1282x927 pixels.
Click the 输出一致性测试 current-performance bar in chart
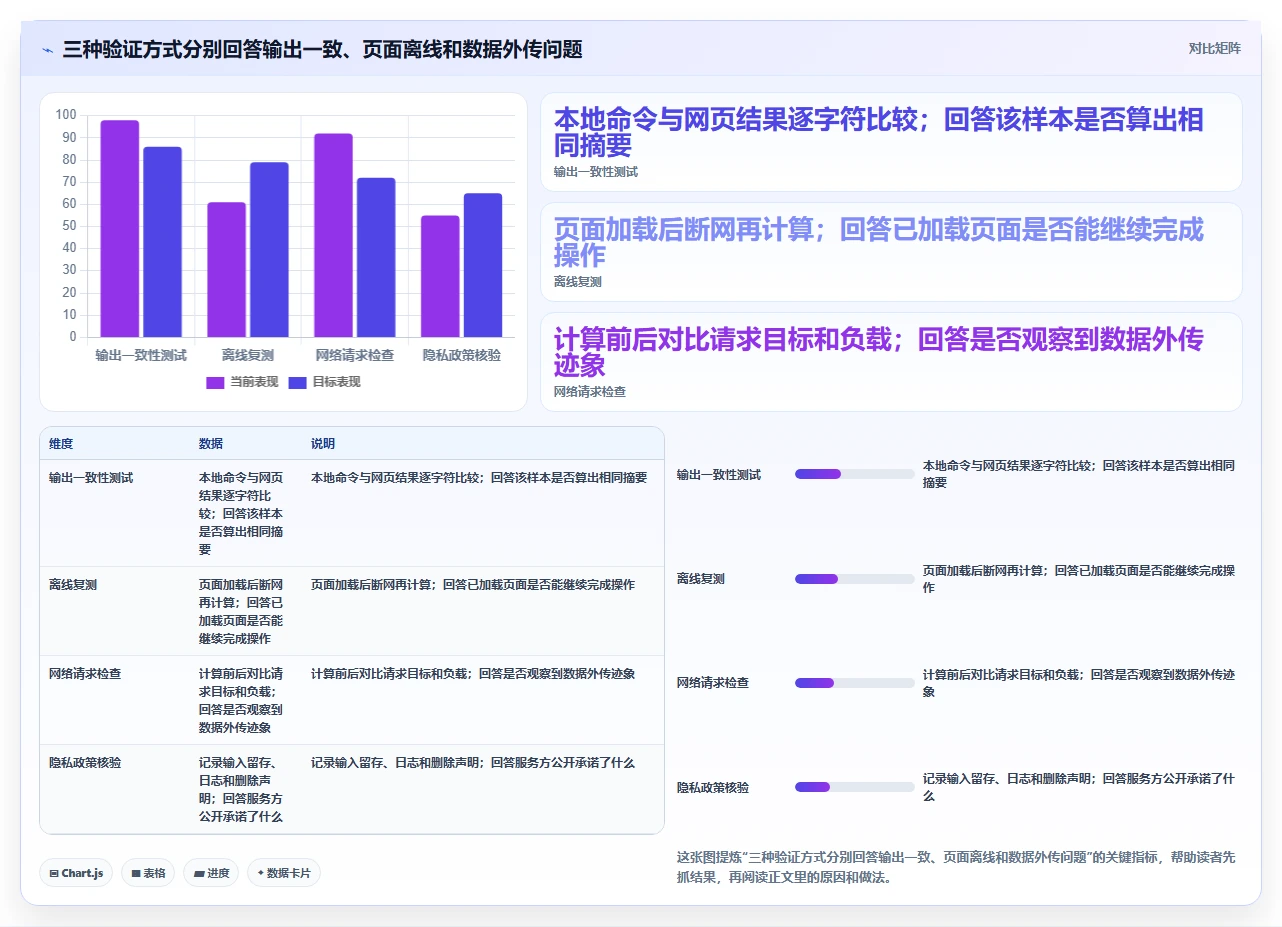pos(120,229)
